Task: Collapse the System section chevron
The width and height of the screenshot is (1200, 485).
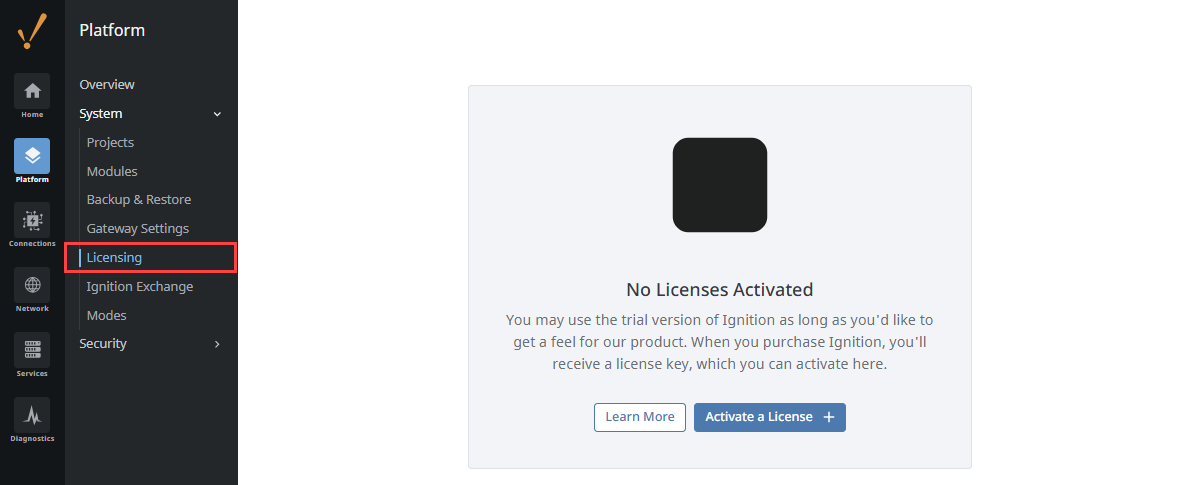Action: [218, 114]
